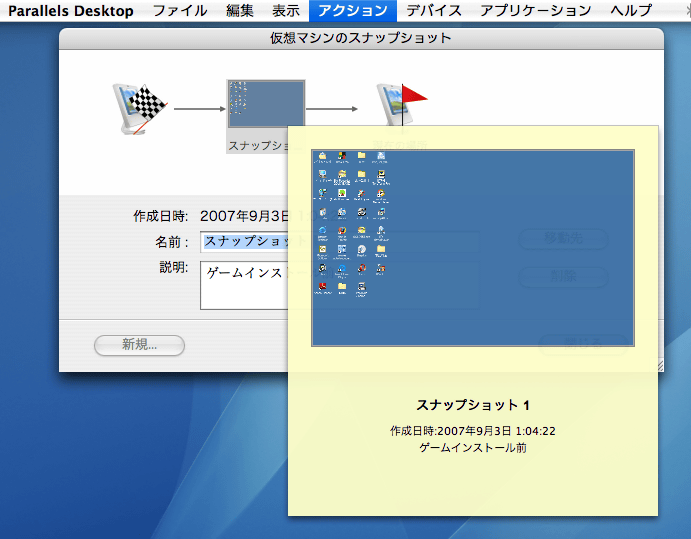Open the 編集 menu
Screen dimensions: 691x539
point(240,11)
